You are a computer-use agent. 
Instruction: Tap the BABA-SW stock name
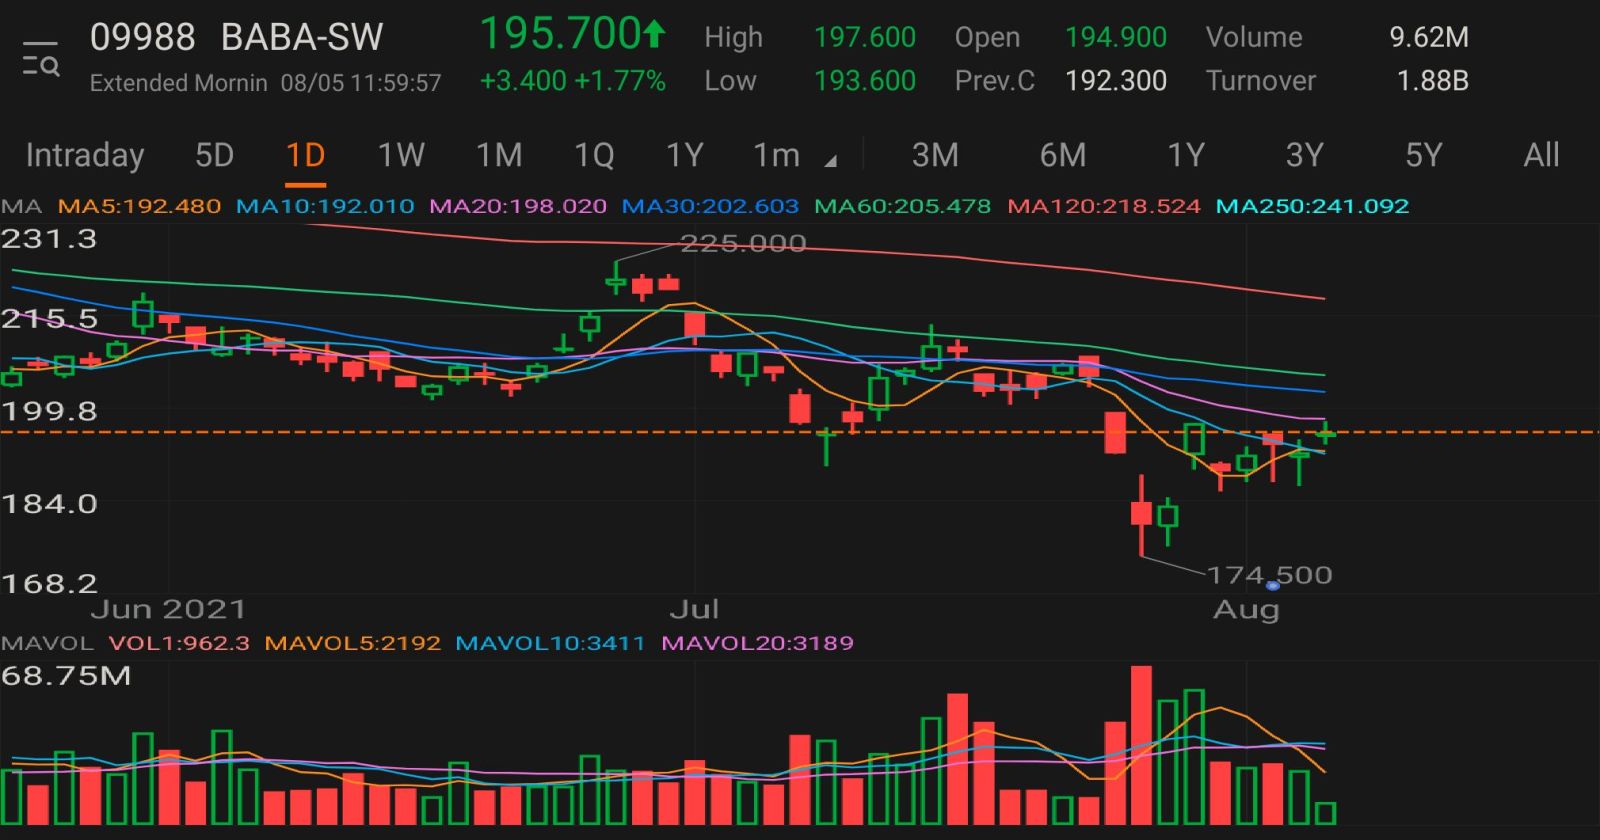tap(302, 37)
